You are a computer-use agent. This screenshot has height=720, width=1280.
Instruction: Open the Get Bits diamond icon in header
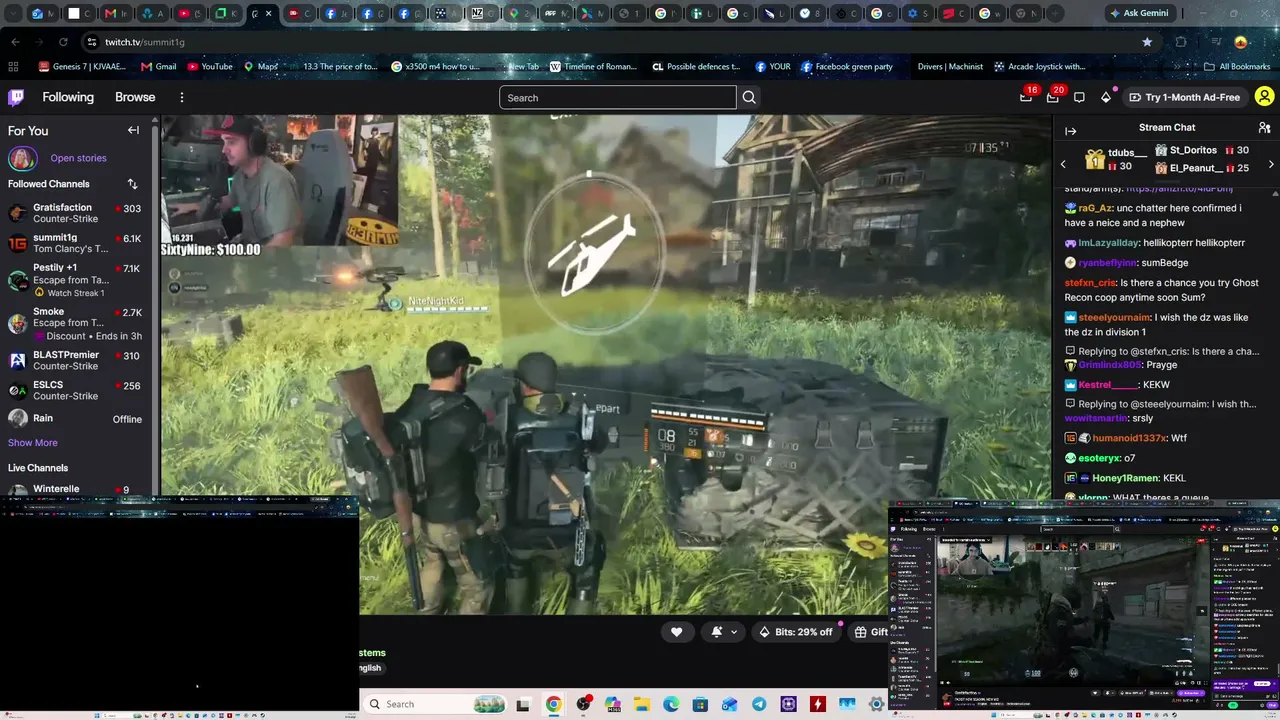click(1106, 97)
